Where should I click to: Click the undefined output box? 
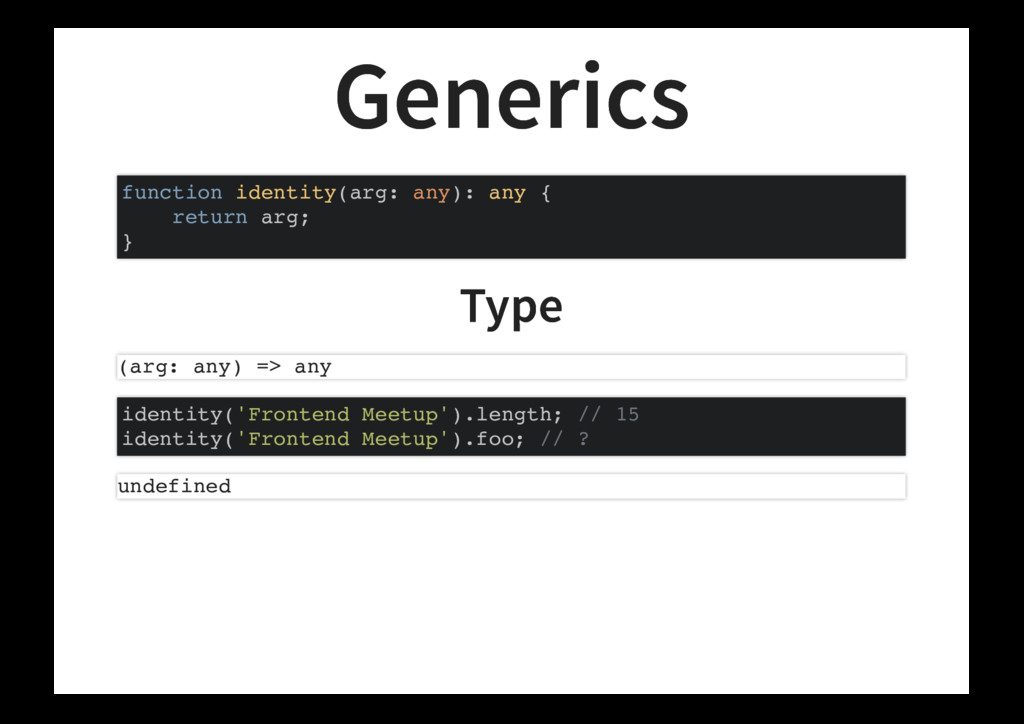[511, 486]
